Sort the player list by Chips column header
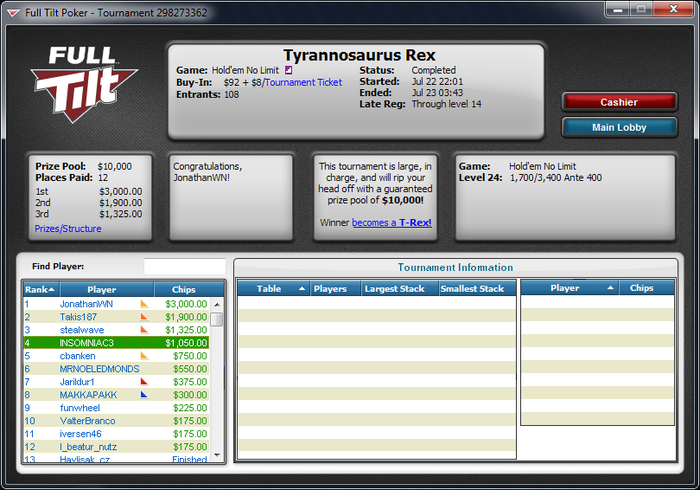The width and height of the screenshot is (700, 490). pyautogui.click(x=188, y=290)
